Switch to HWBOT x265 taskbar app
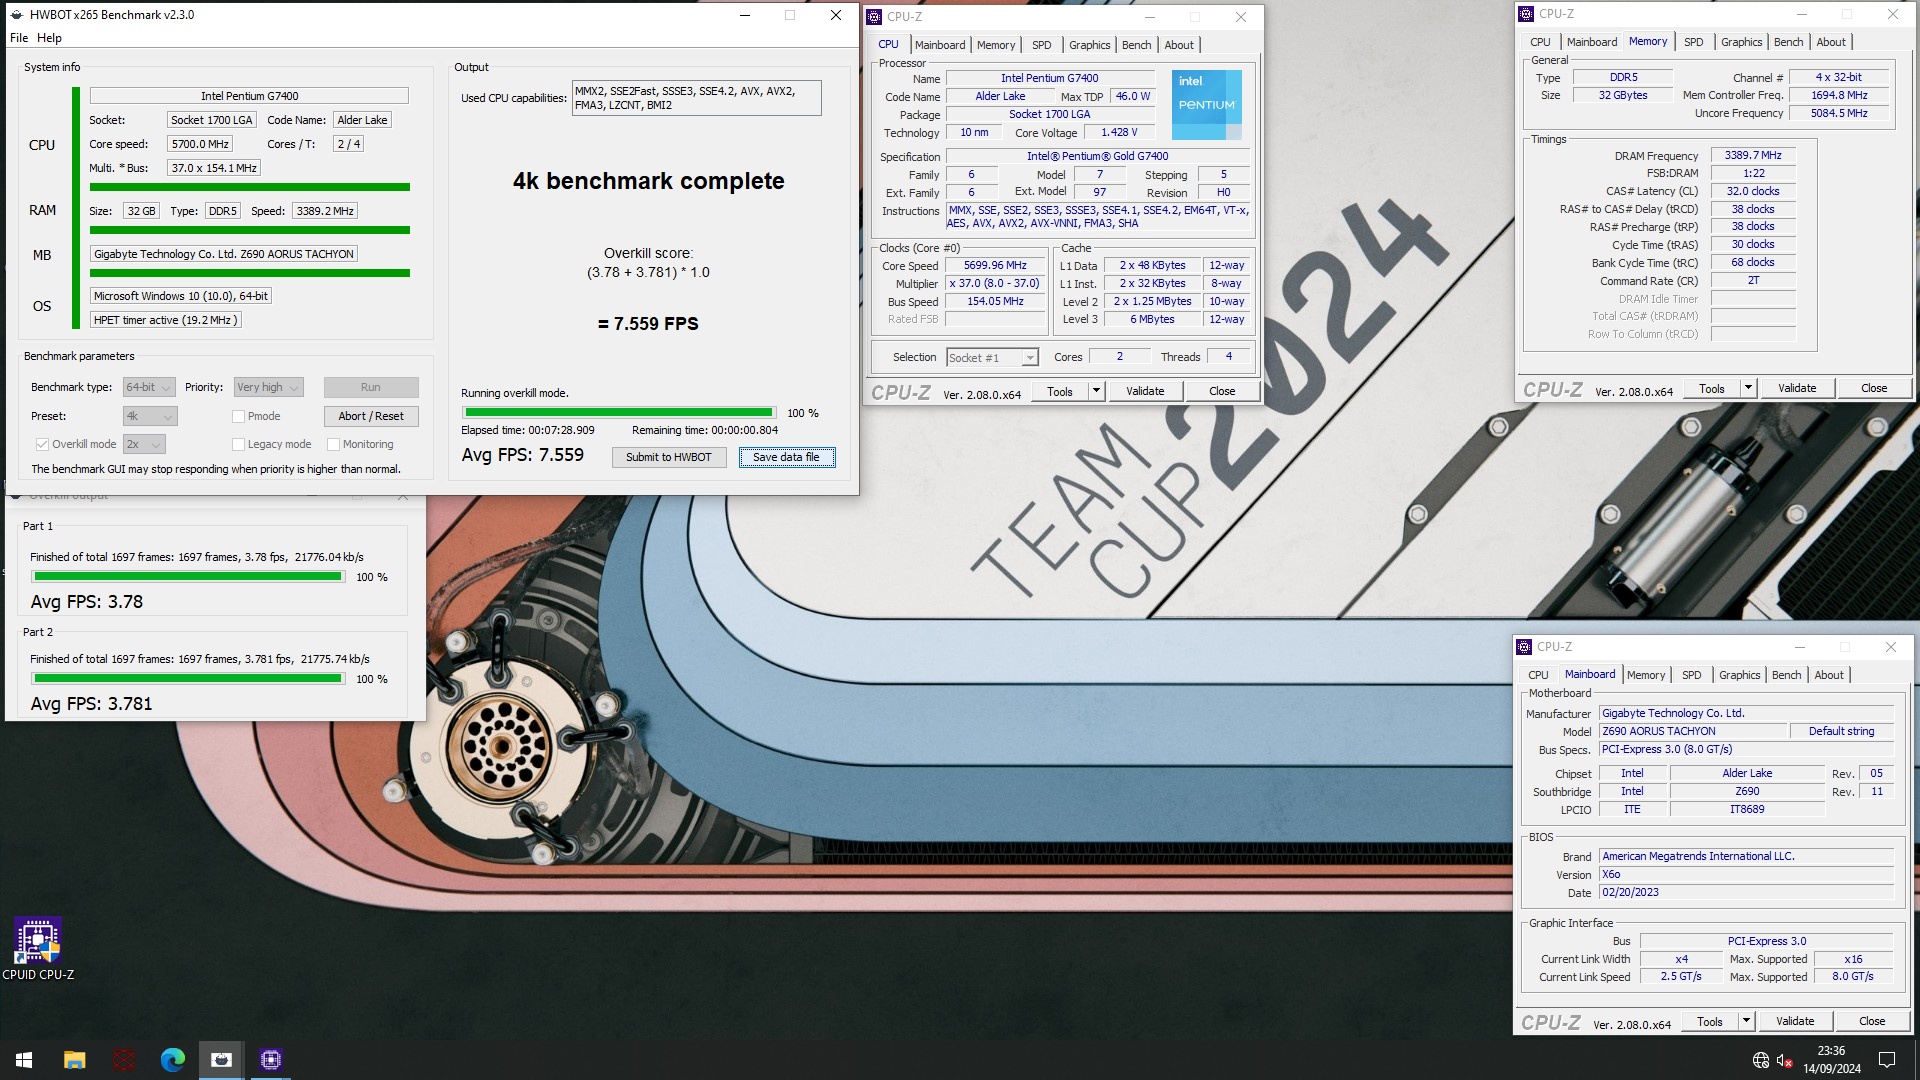The image size is (1920, 1080). coord(222,1059)
